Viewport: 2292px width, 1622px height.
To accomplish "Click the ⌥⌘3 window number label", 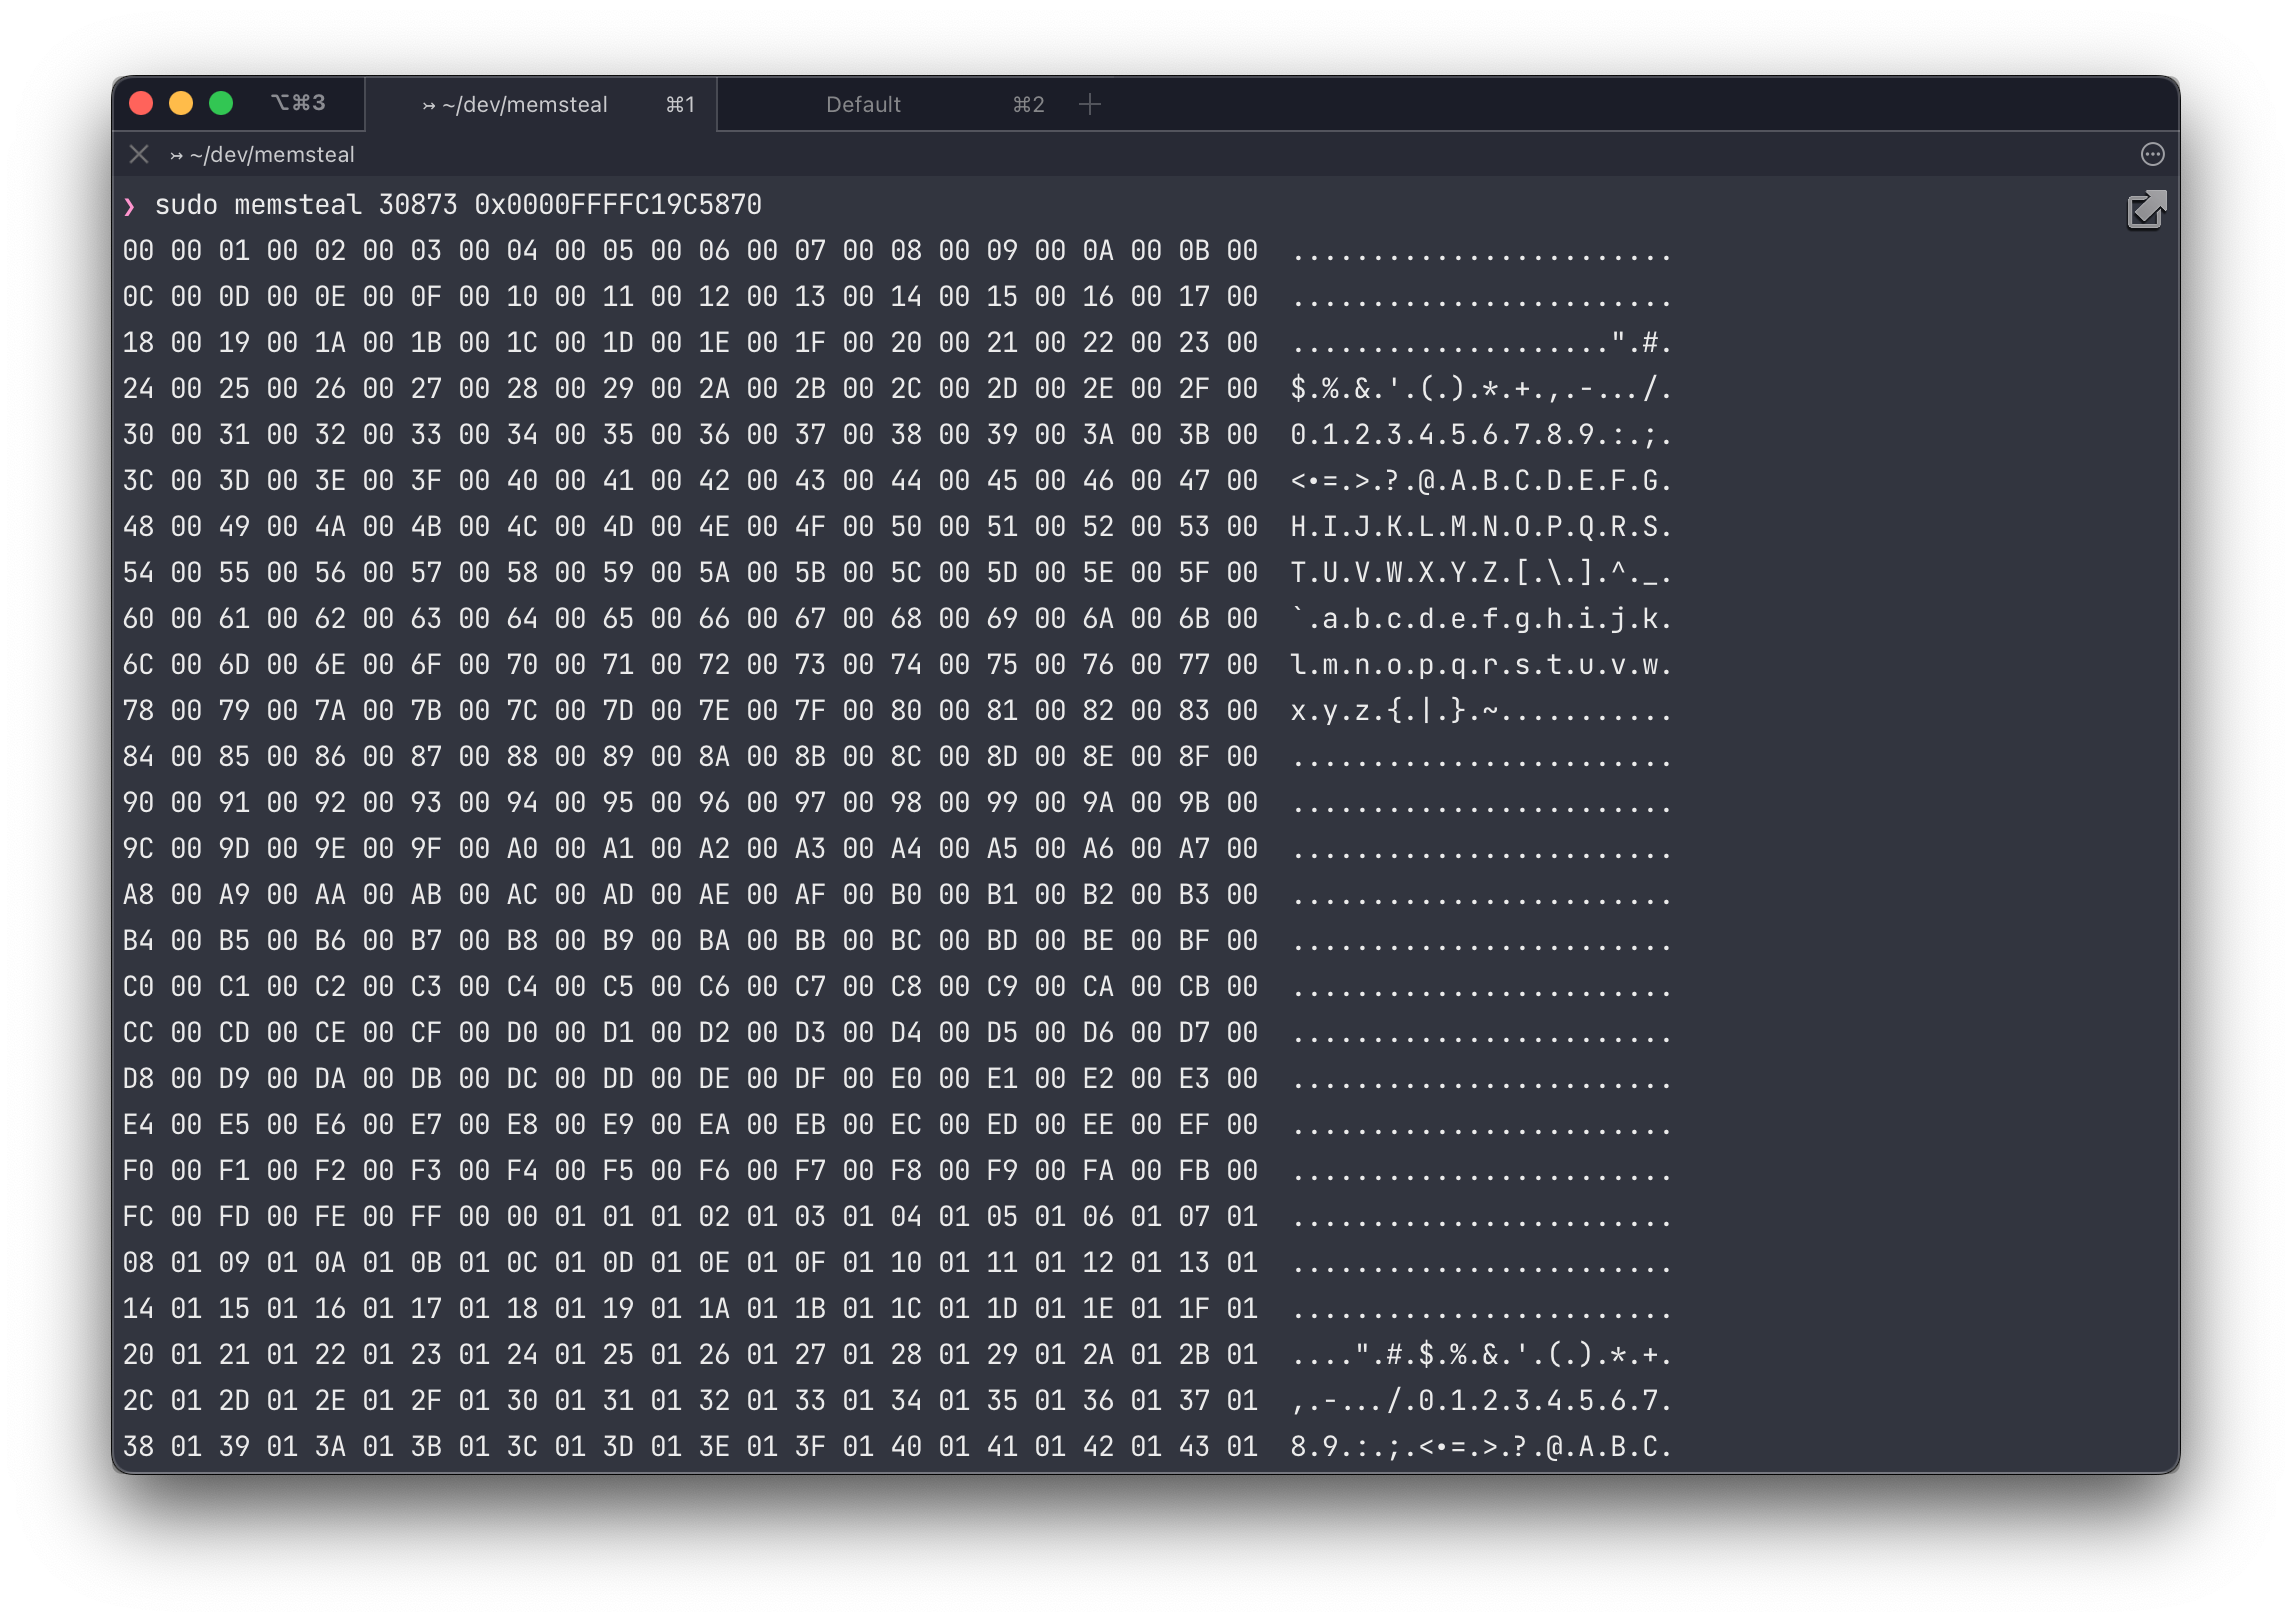I will 298,103.
